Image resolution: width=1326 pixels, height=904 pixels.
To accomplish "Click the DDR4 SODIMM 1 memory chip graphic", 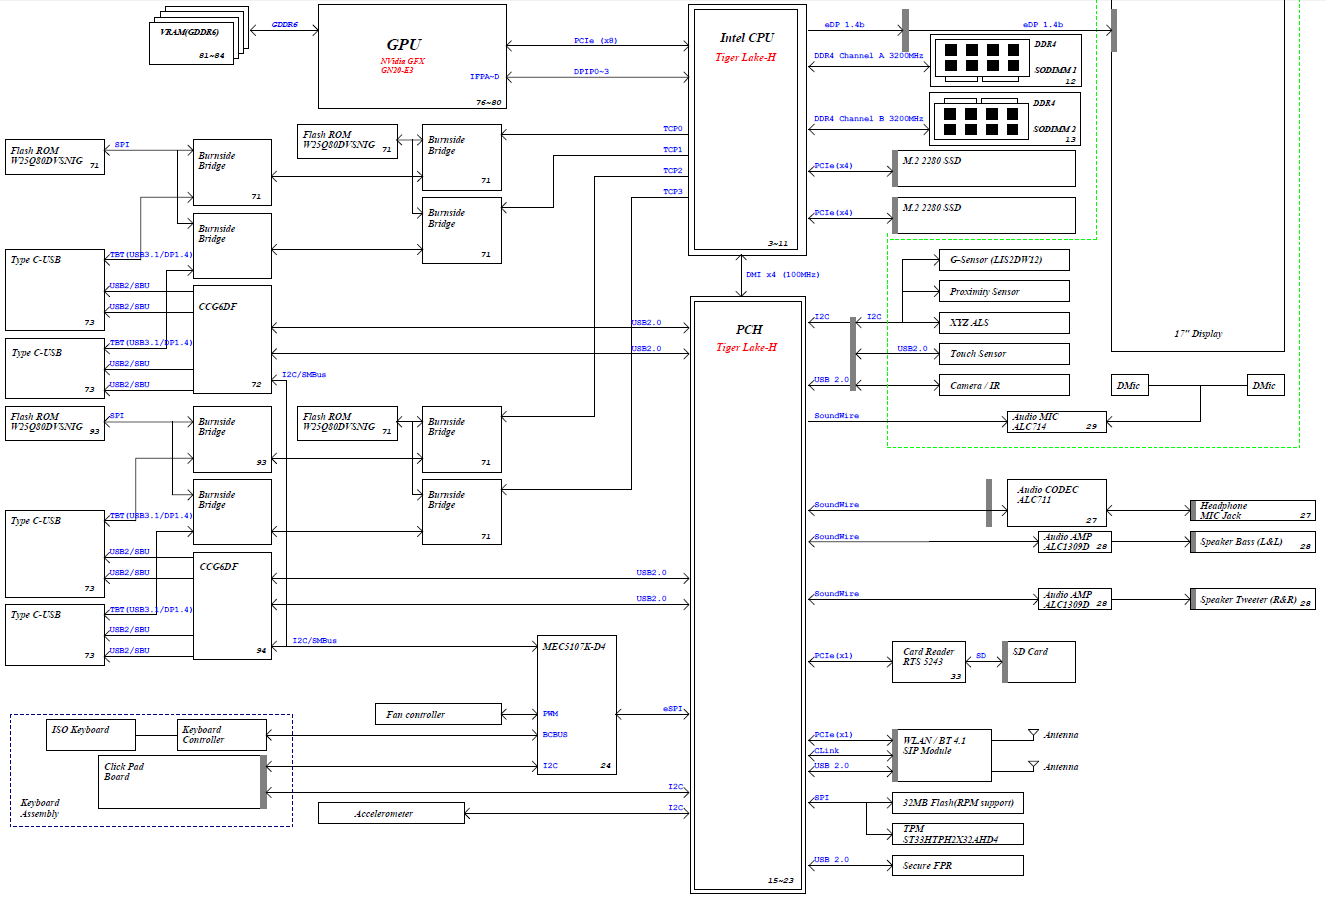I will [969, 59].
